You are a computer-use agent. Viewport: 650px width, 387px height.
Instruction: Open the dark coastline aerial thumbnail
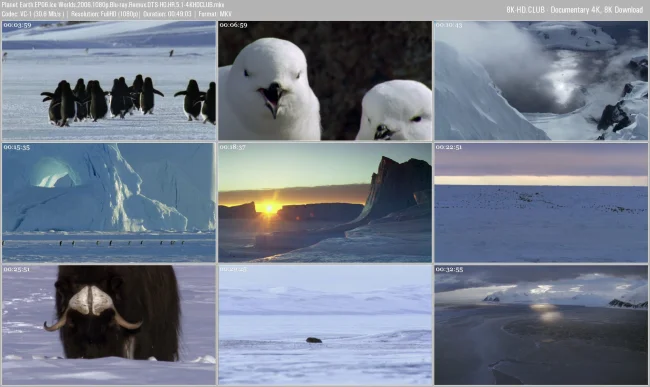click(541, 325)
